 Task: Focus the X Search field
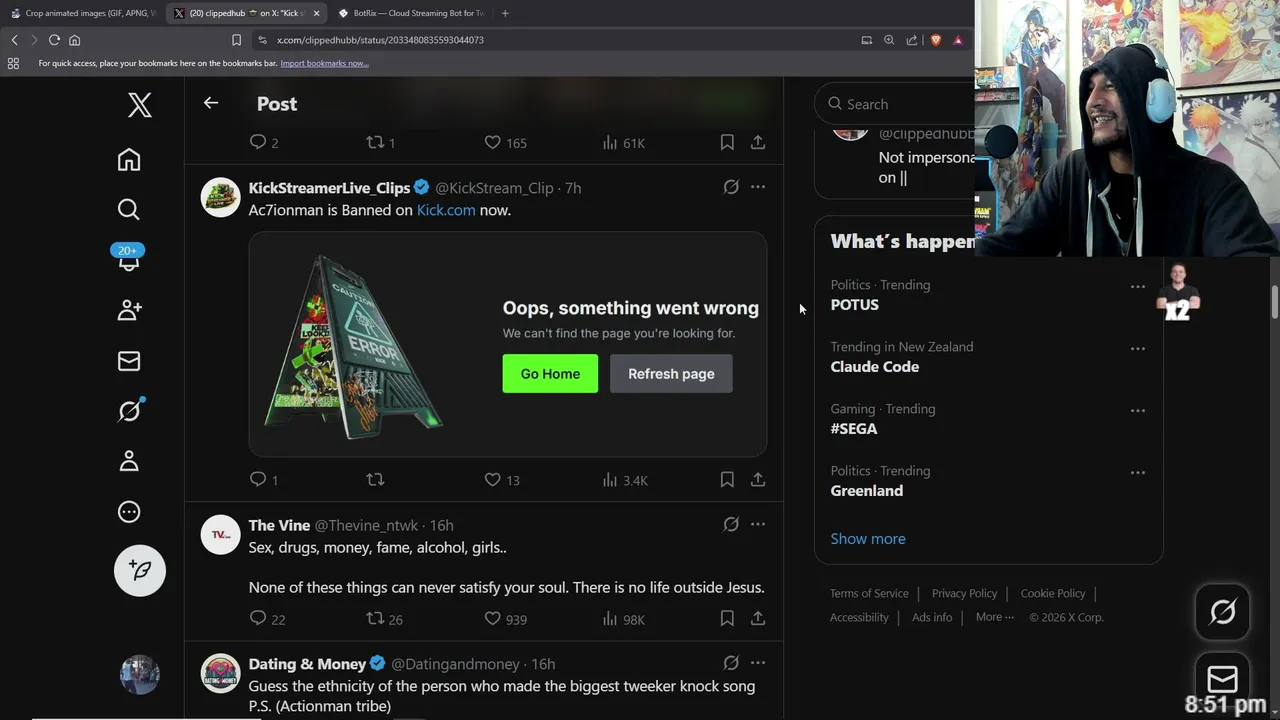[x=895, y=104]
